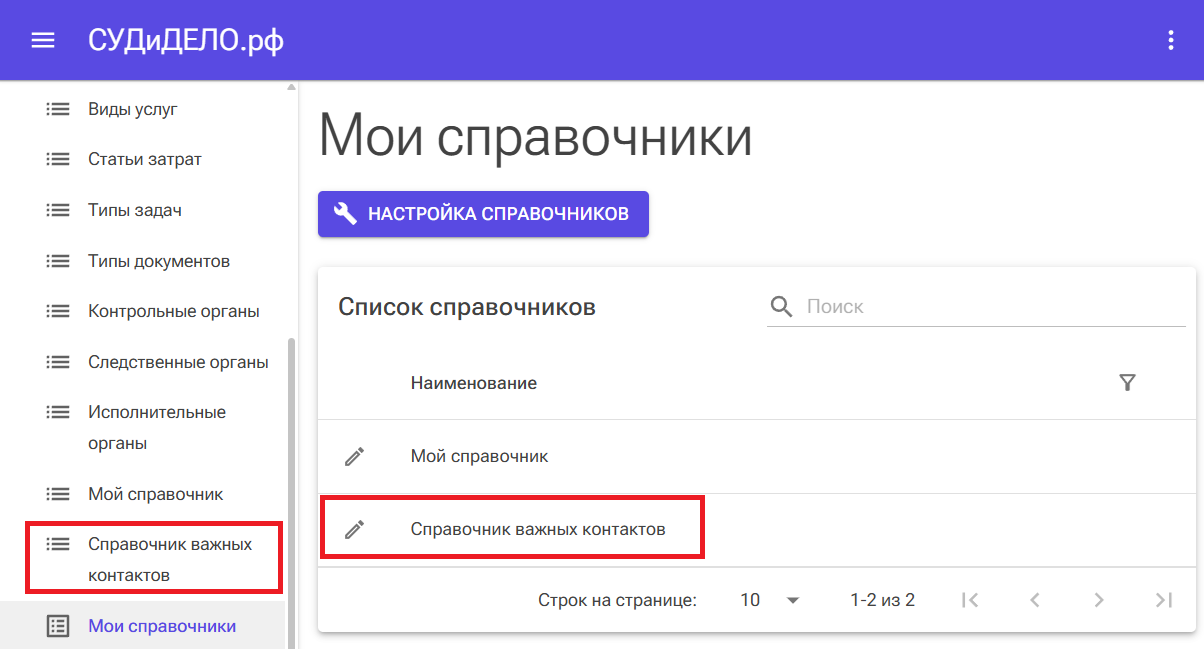Edit Справочник важных контактов via pencil icon

point(354,530)
